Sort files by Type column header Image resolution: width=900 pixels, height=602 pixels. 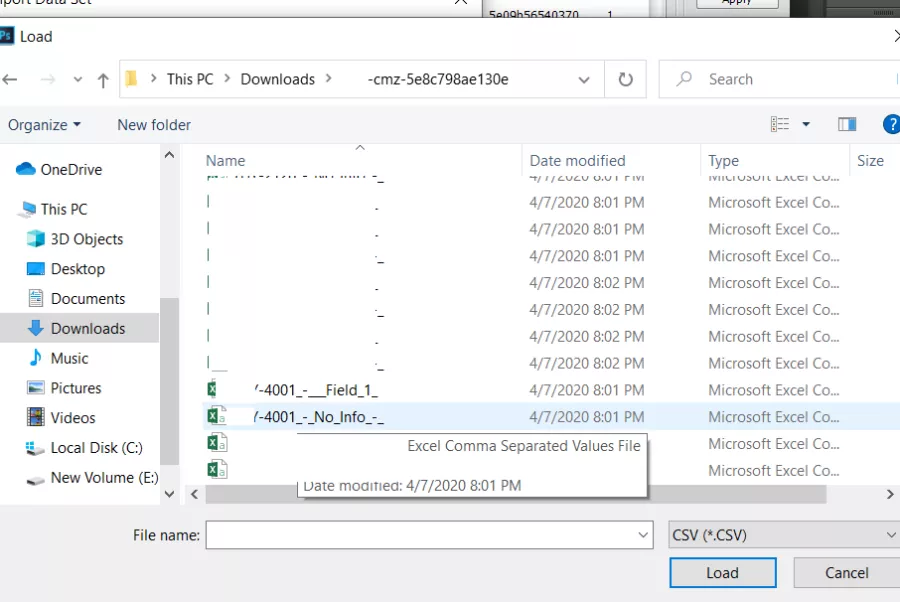tap(723, 160)
